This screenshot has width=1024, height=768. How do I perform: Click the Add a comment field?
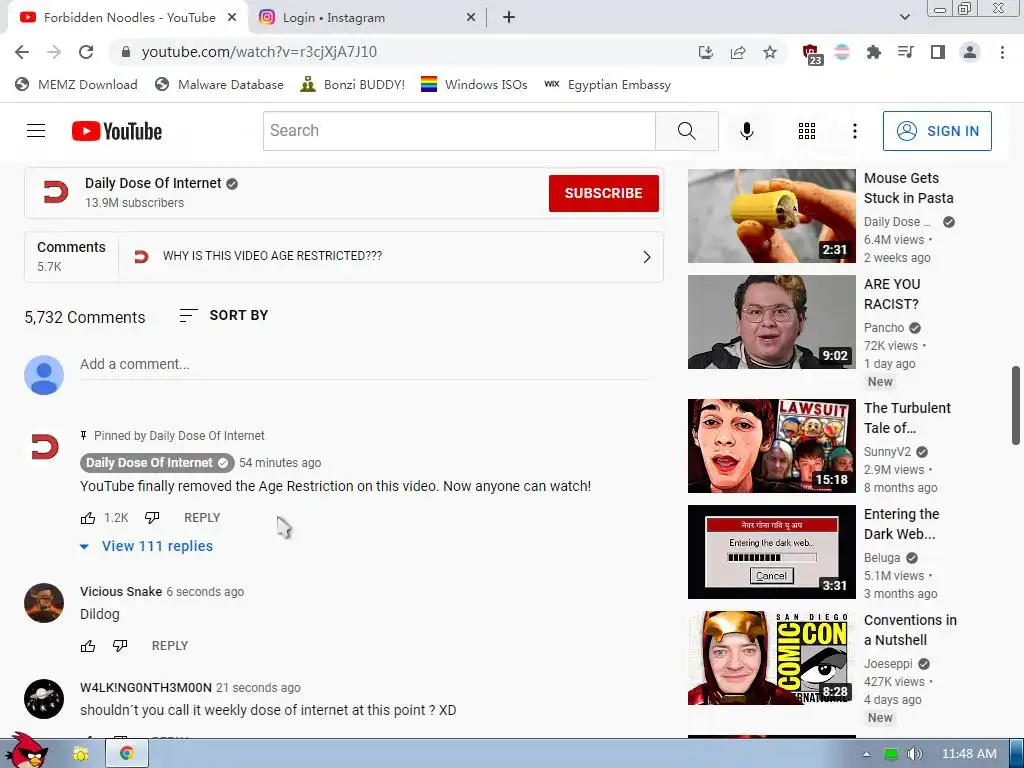tap(364, 365)
